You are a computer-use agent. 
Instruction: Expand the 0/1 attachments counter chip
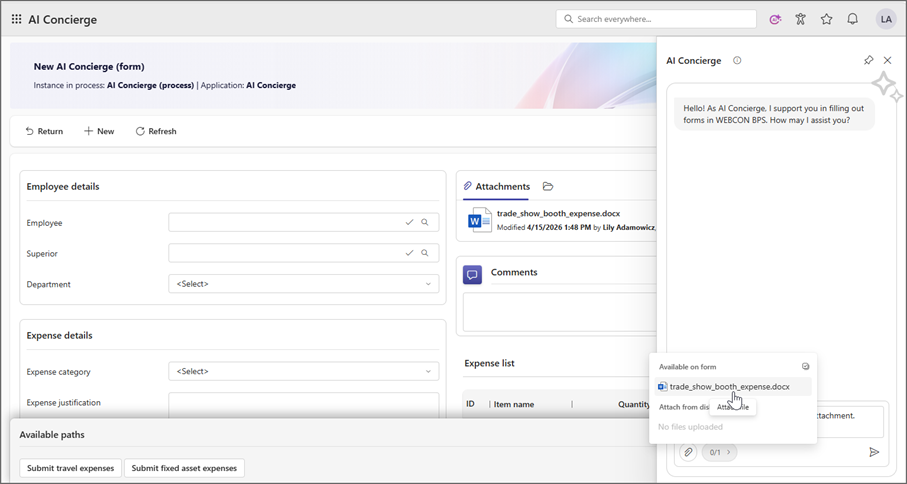click(x=719, y=453)
